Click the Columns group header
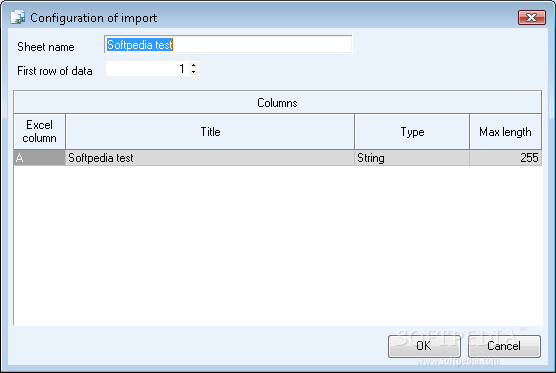Screen dimensions: 556x373 [x=277, y=103]
